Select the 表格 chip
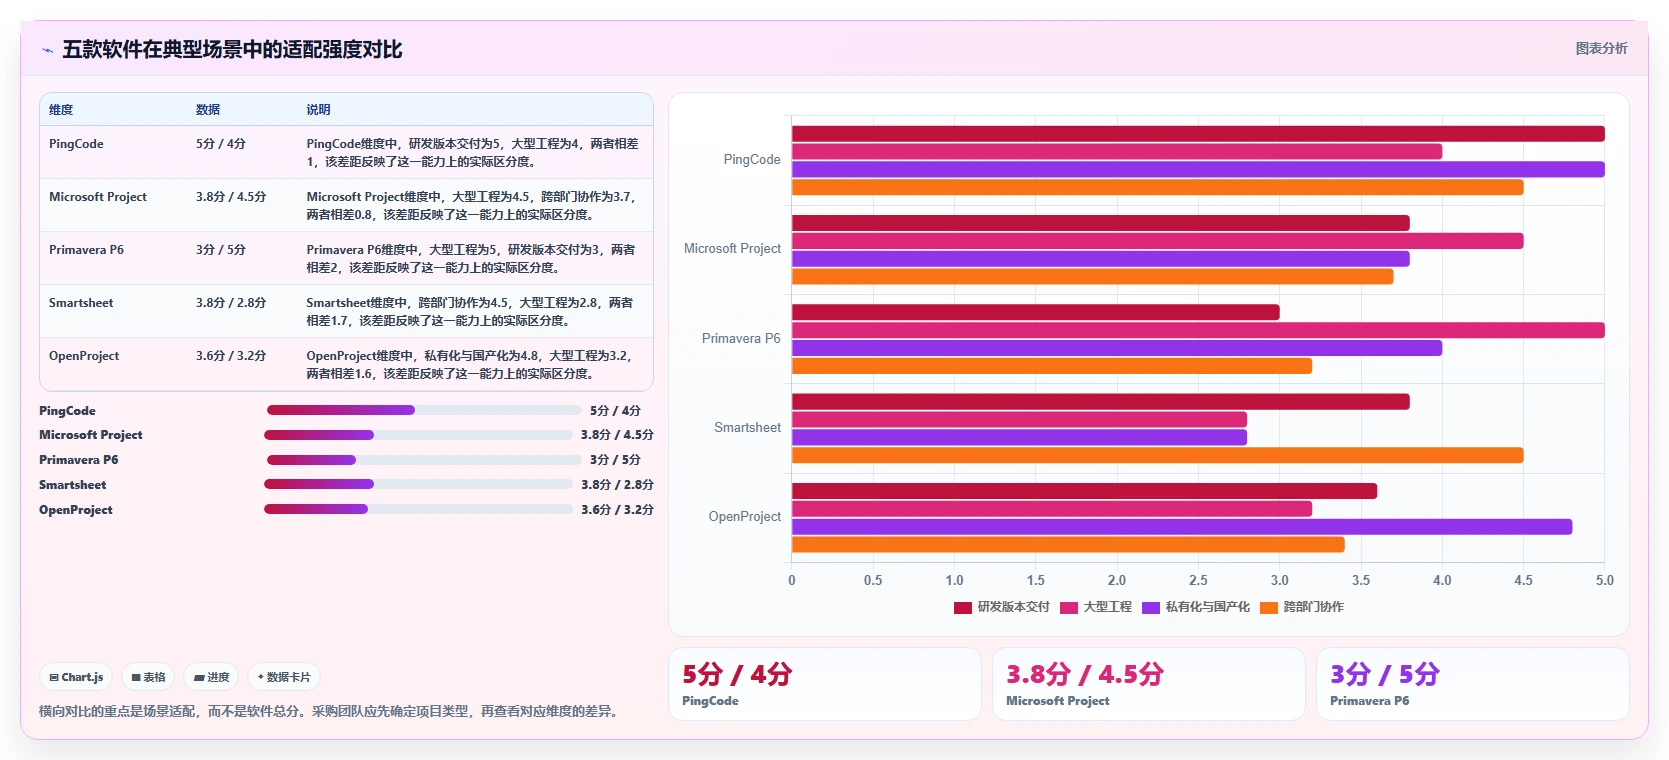 (148, 677)
